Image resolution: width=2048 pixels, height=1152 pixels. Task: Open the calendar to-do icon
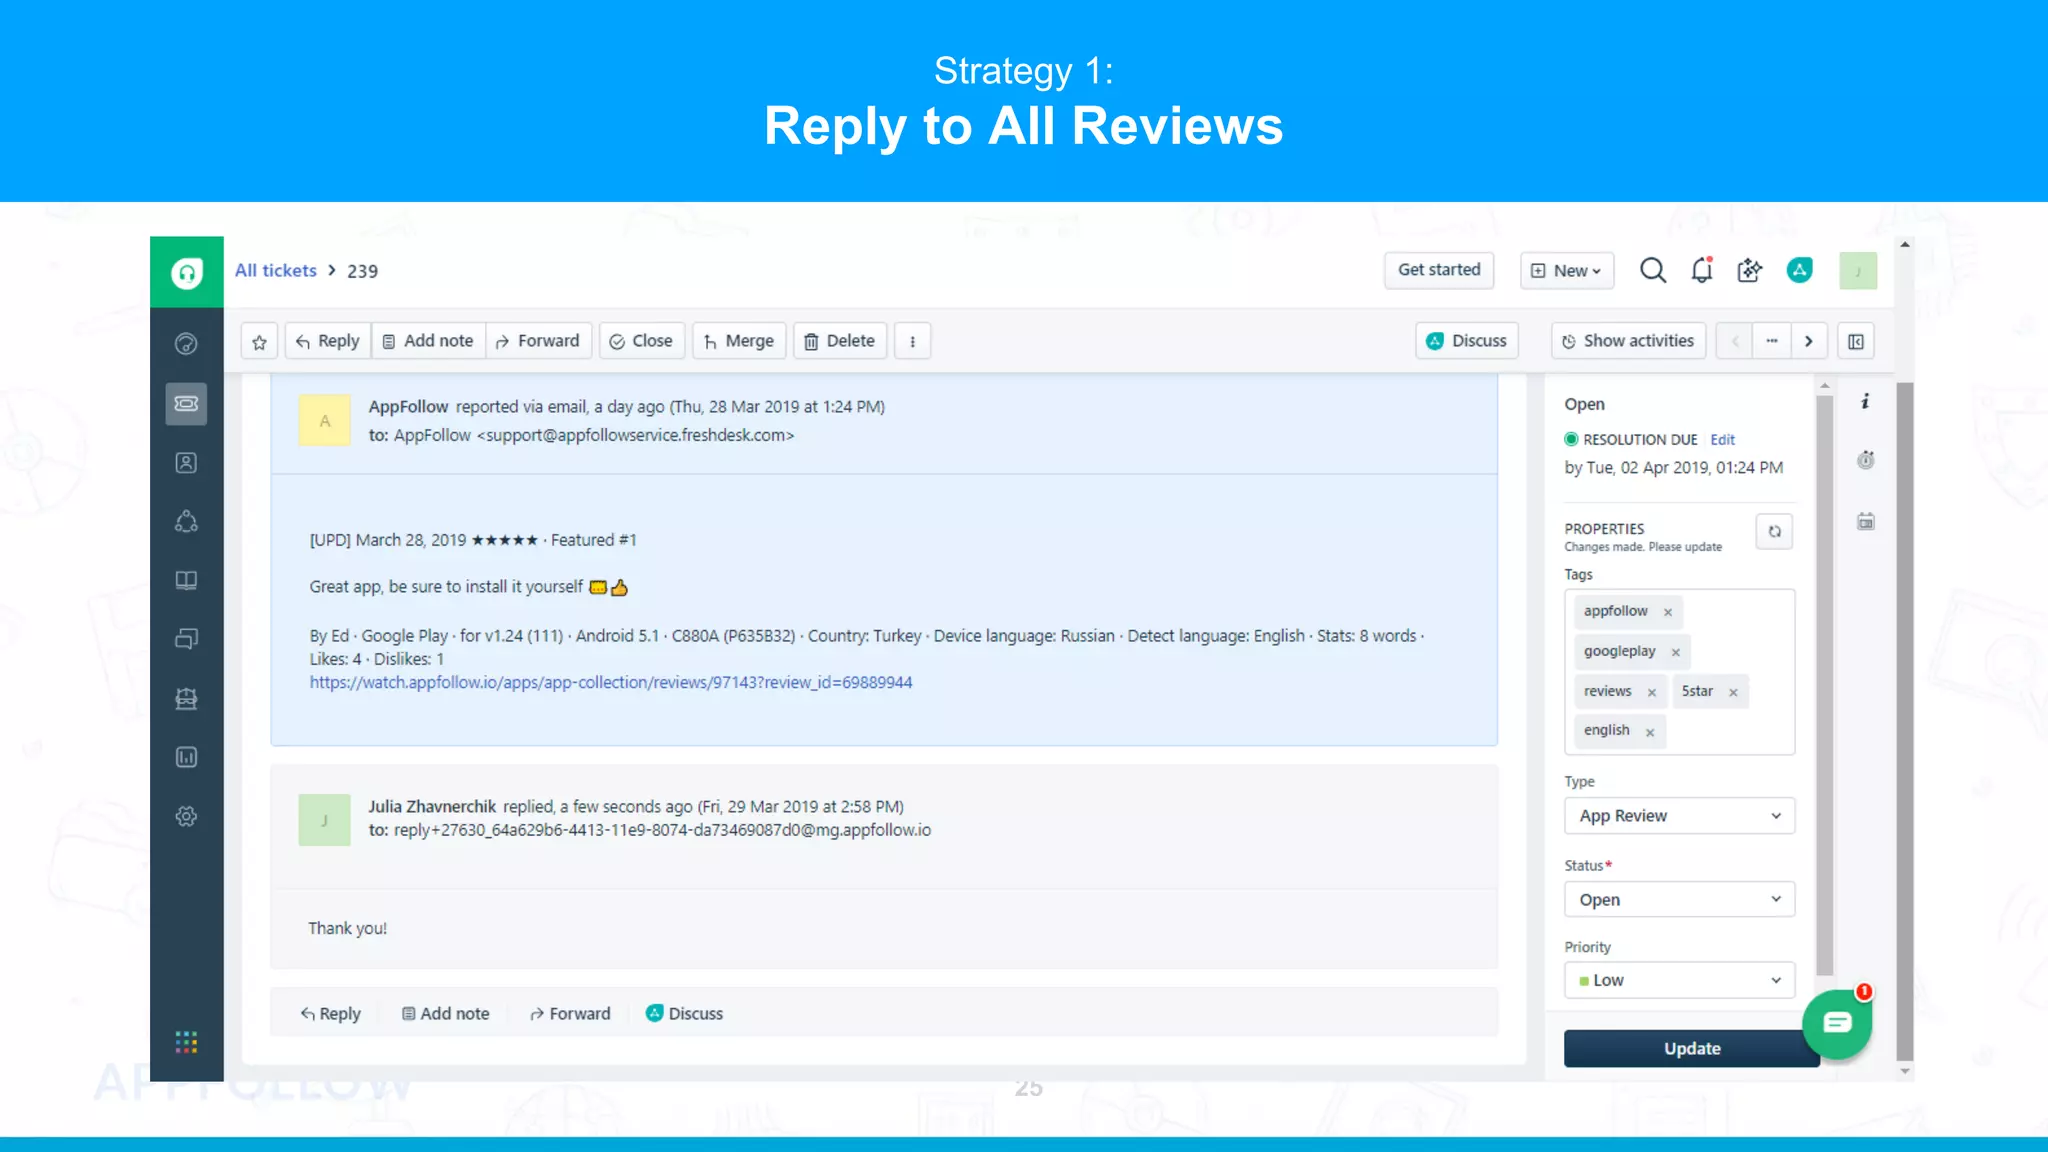[x=1866, y=521]
